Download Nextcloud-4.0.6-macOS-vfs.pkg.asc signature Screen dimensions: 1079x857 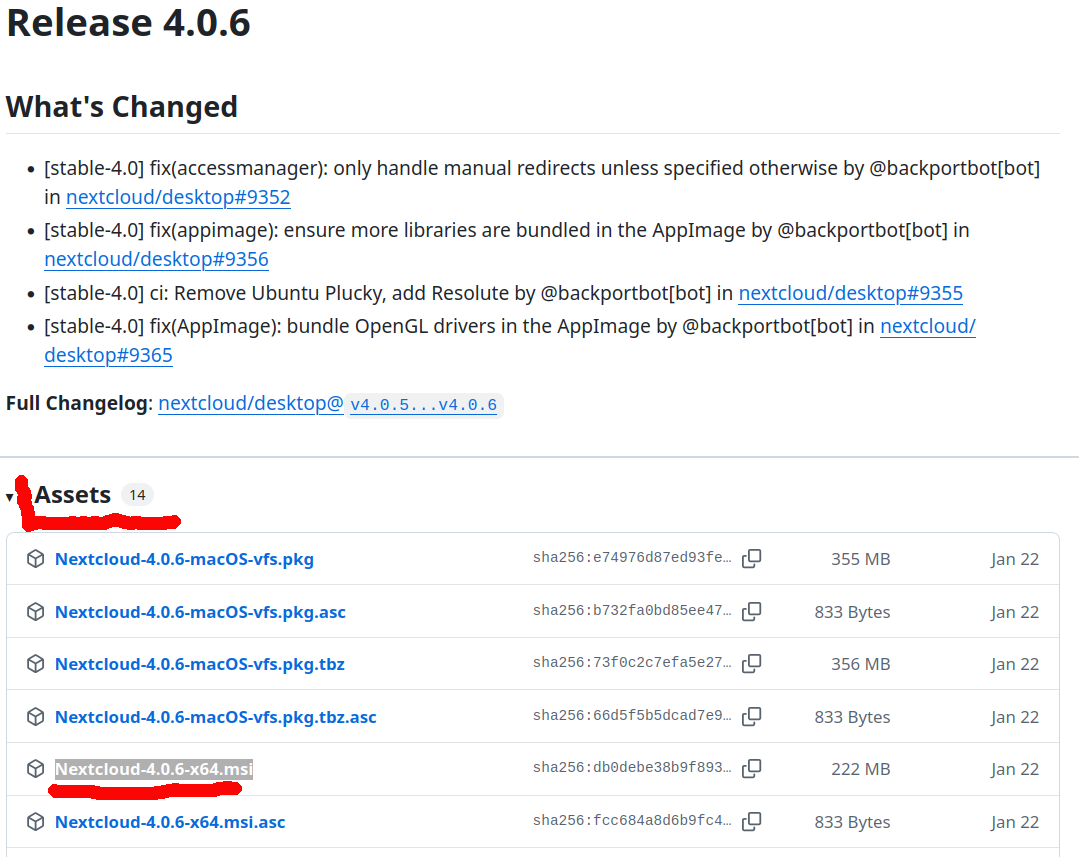tap(200, 612)
